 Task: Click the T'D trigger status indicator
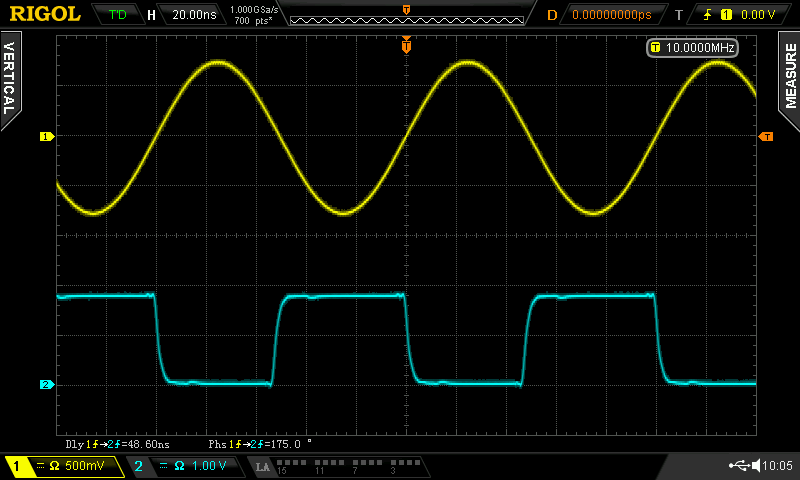(117, 15)
